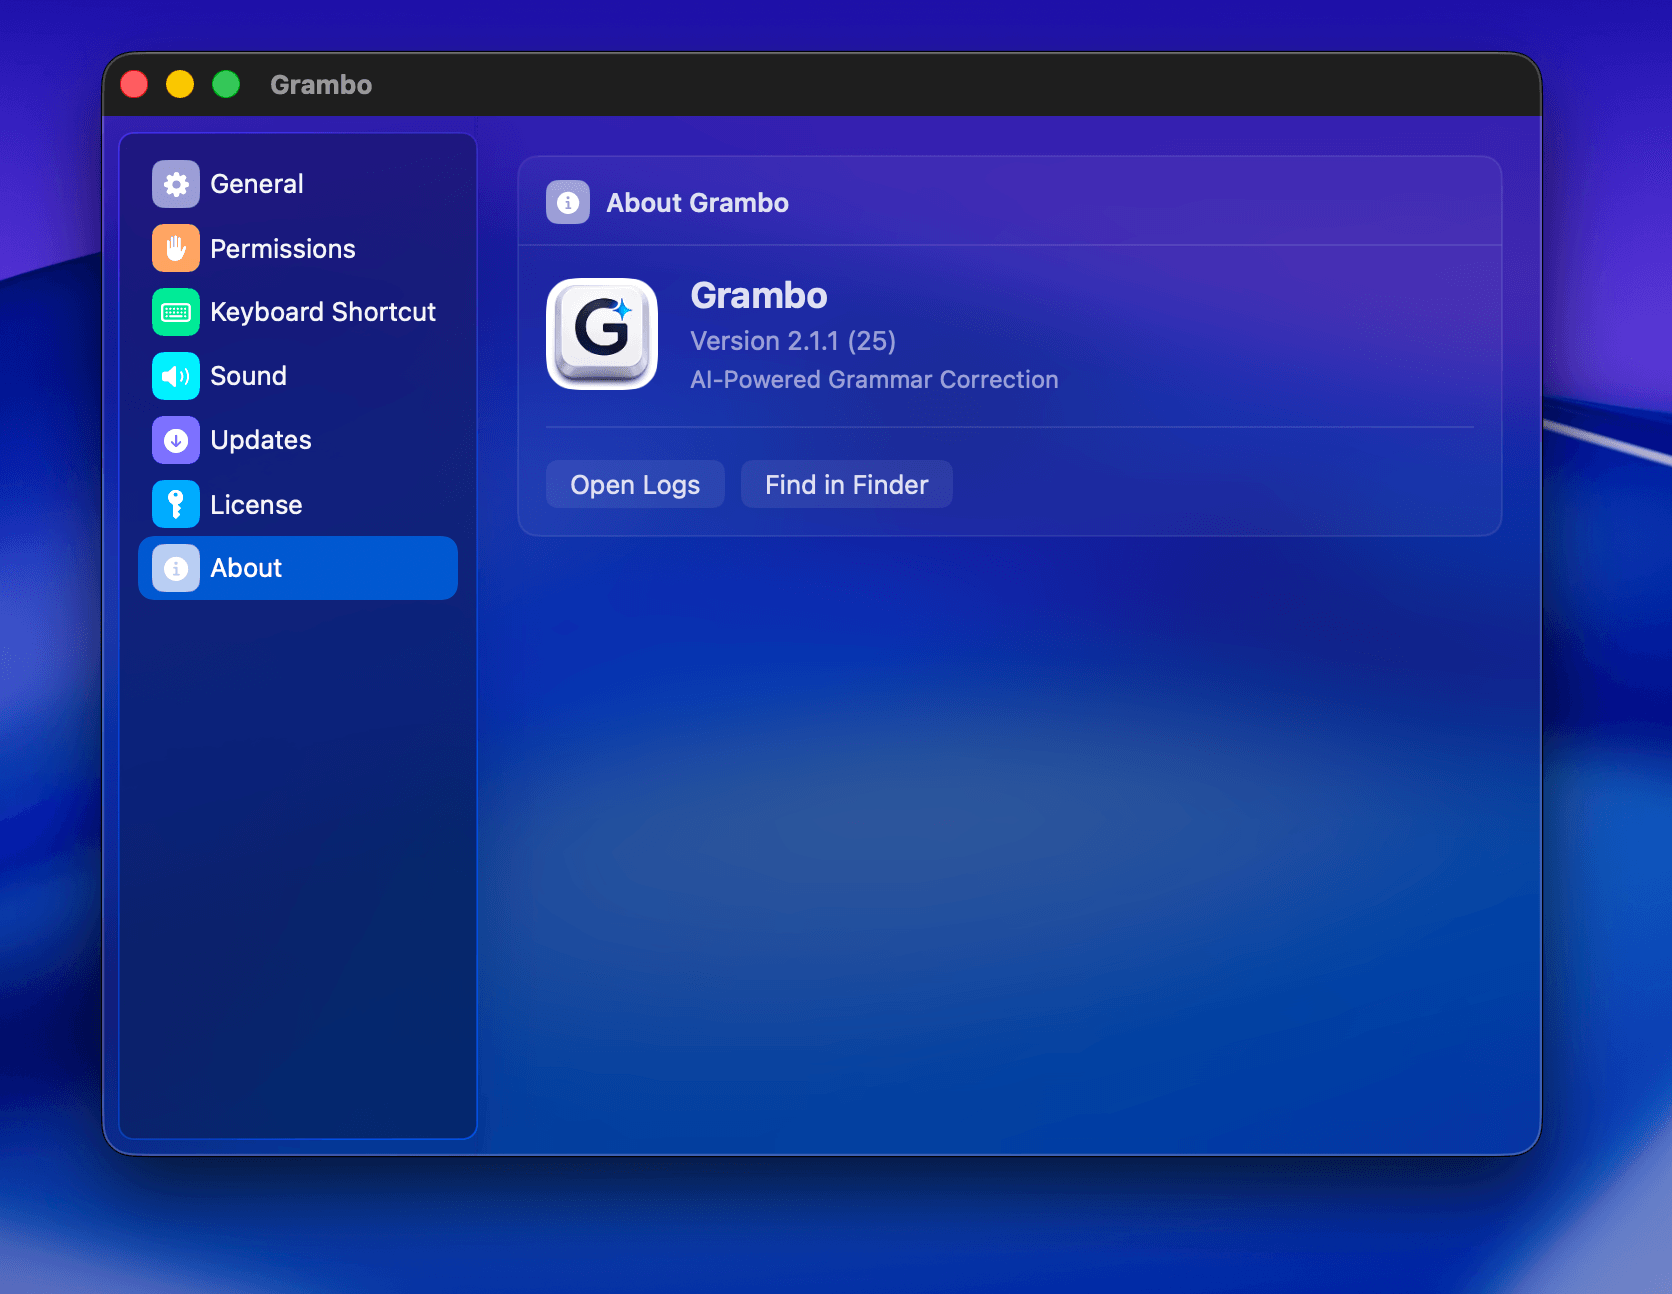Show the License label
1672x1294 pixels.
pyautogui.click(x=256, y=505)
